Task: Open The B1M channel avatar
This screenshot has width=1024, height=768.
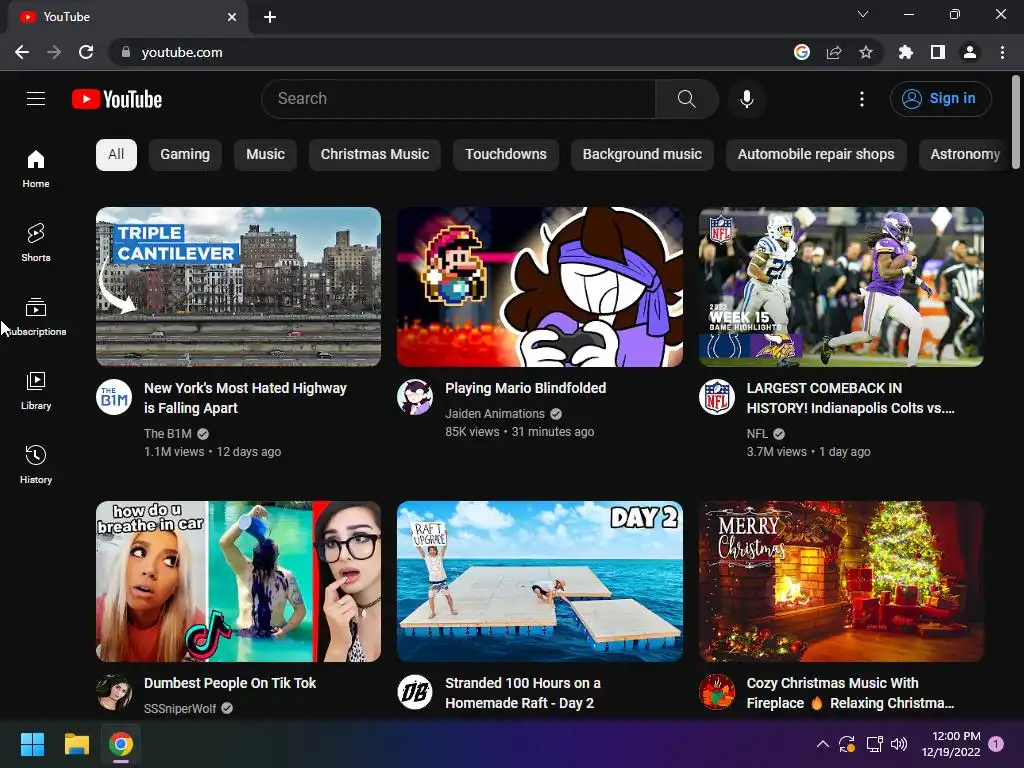Action: (x=114, y=397)
